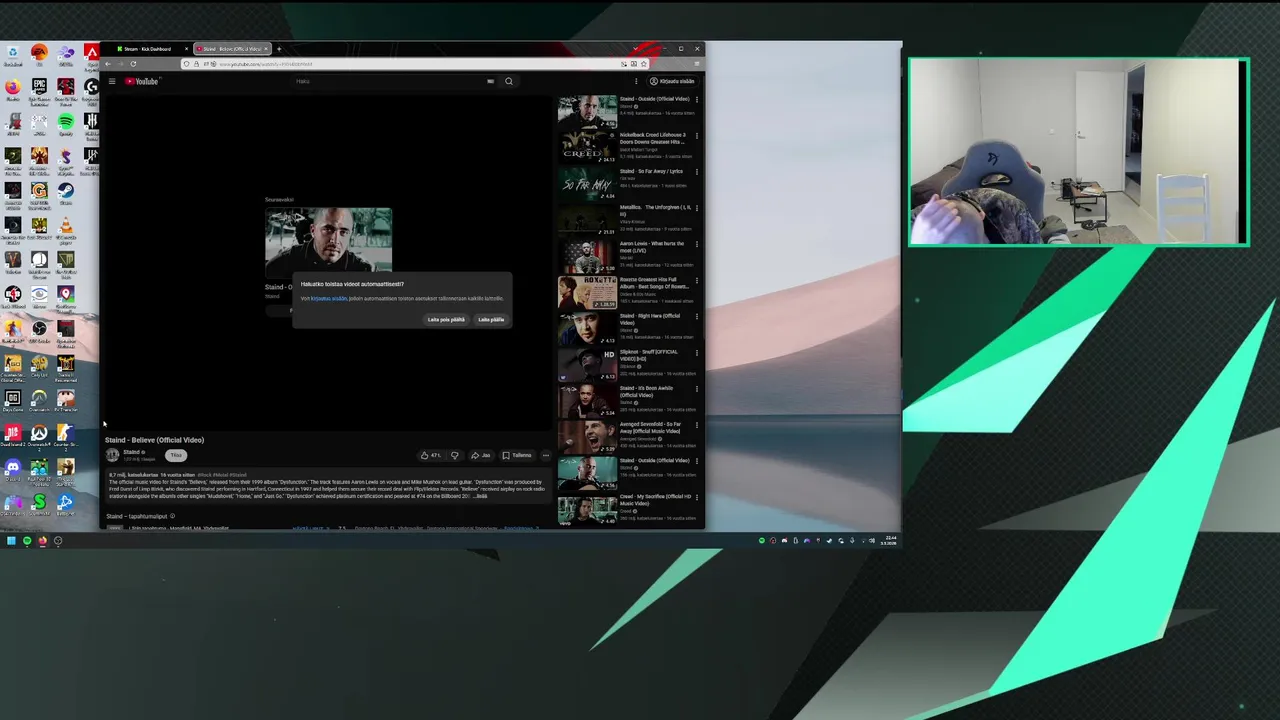Play Roxette Greatest Hits Full Album
This screenshot has width=1280, height=720.
tap(587, 292)
